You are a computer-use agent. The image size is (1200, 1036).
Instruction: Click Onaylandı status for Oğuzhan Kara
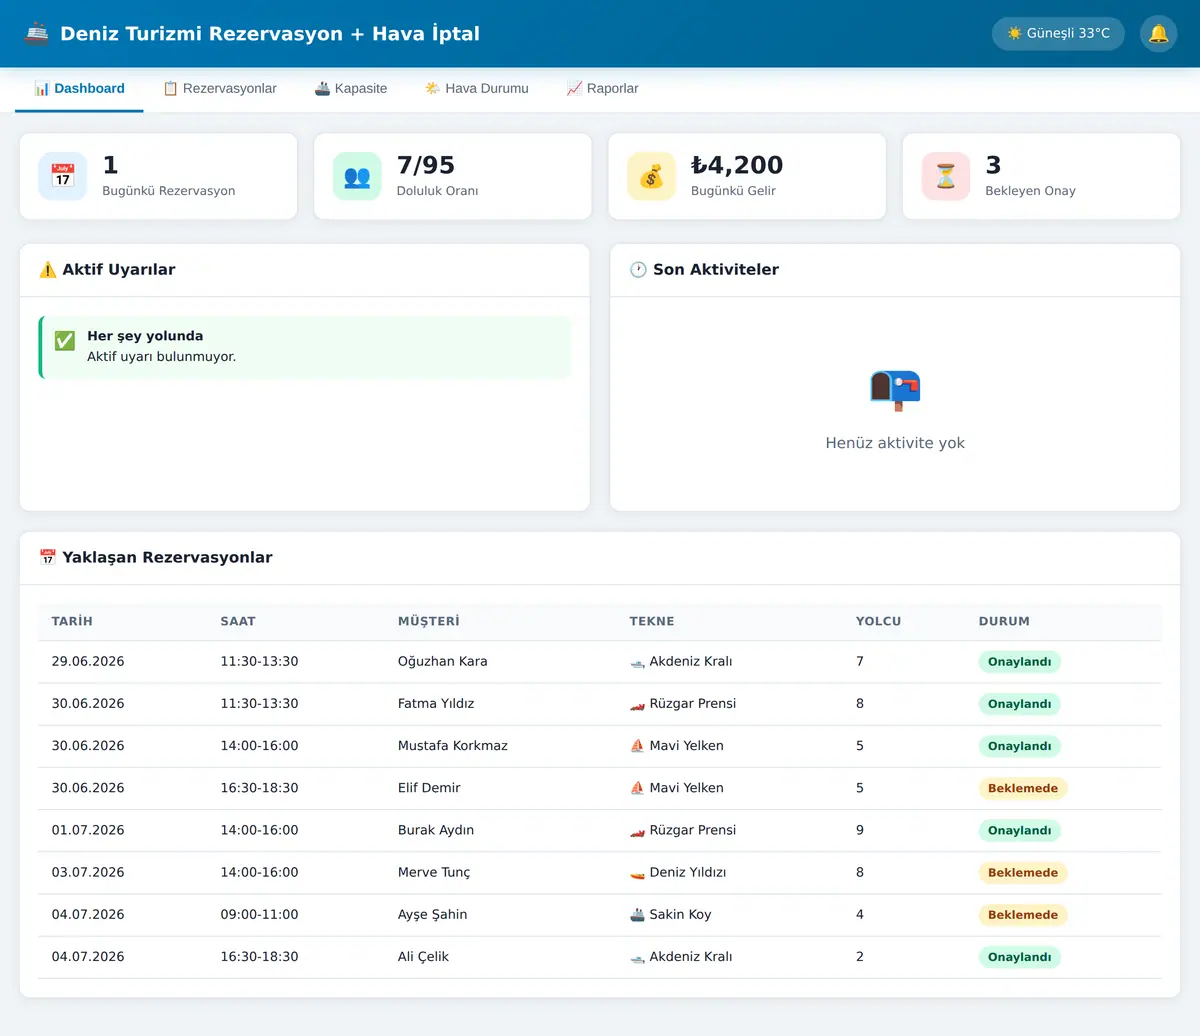click(x=1019, y=662)
